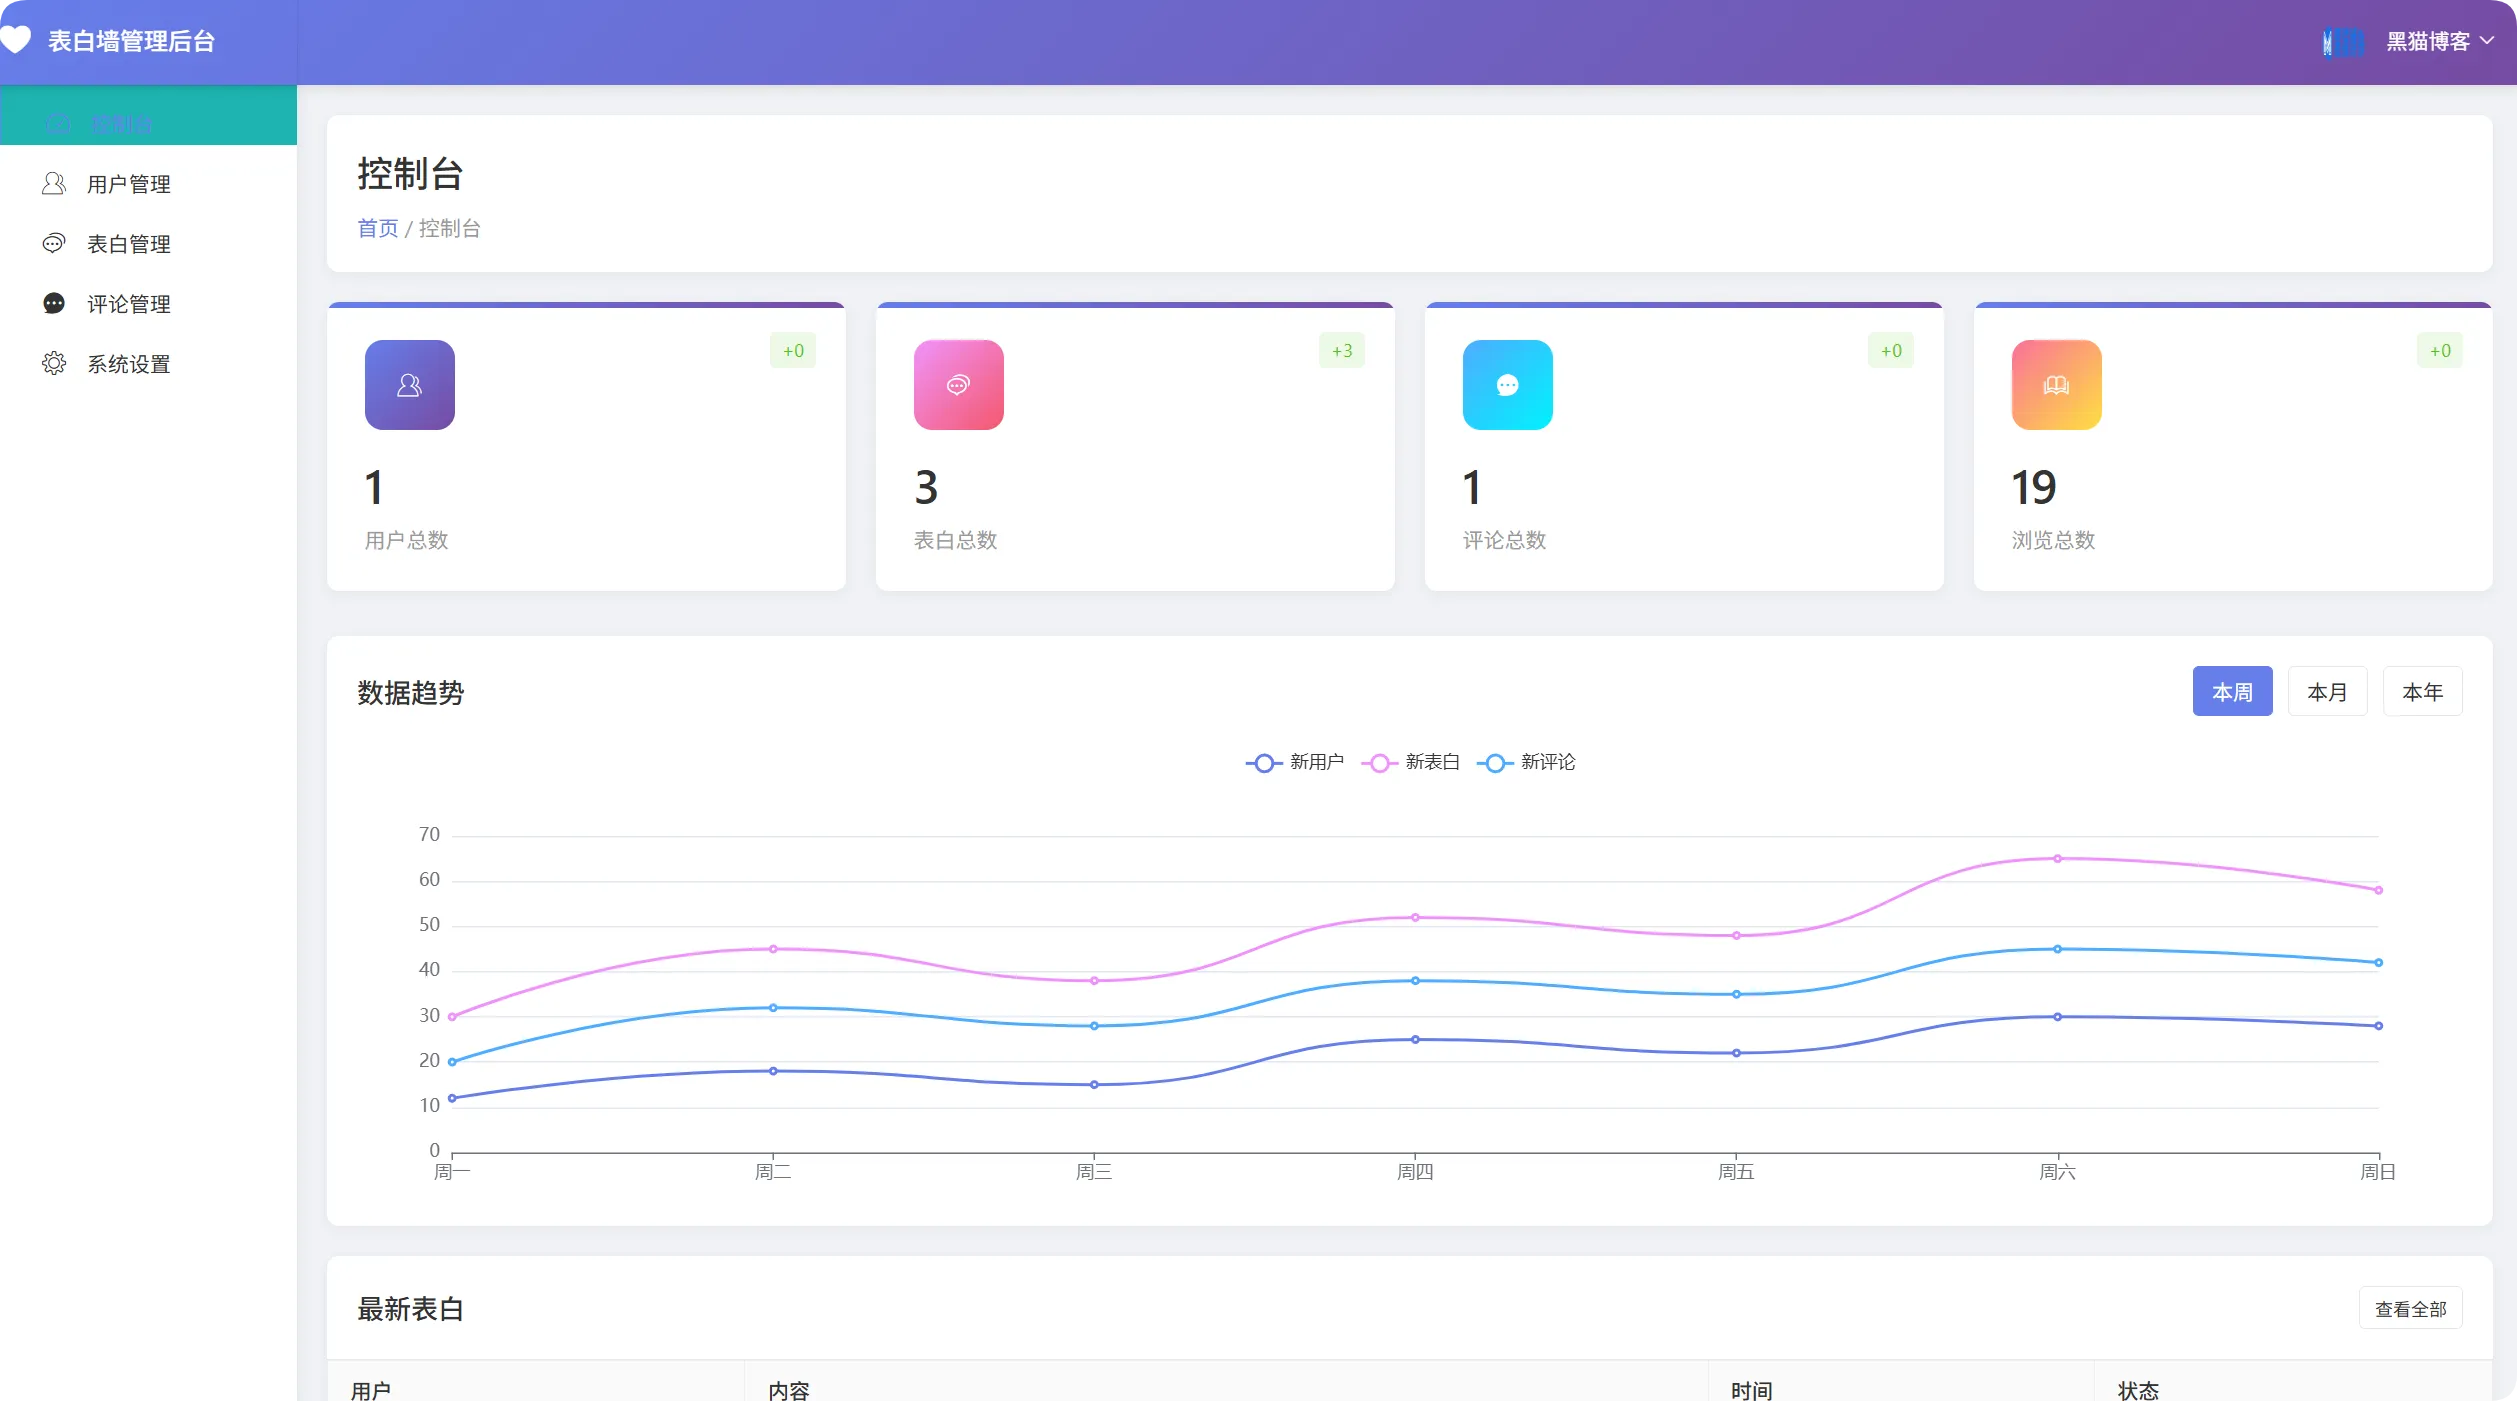Viewport: 2517px width, 1401px height.
Task: Click the orange views book icon
Action: pos(2056,385)
